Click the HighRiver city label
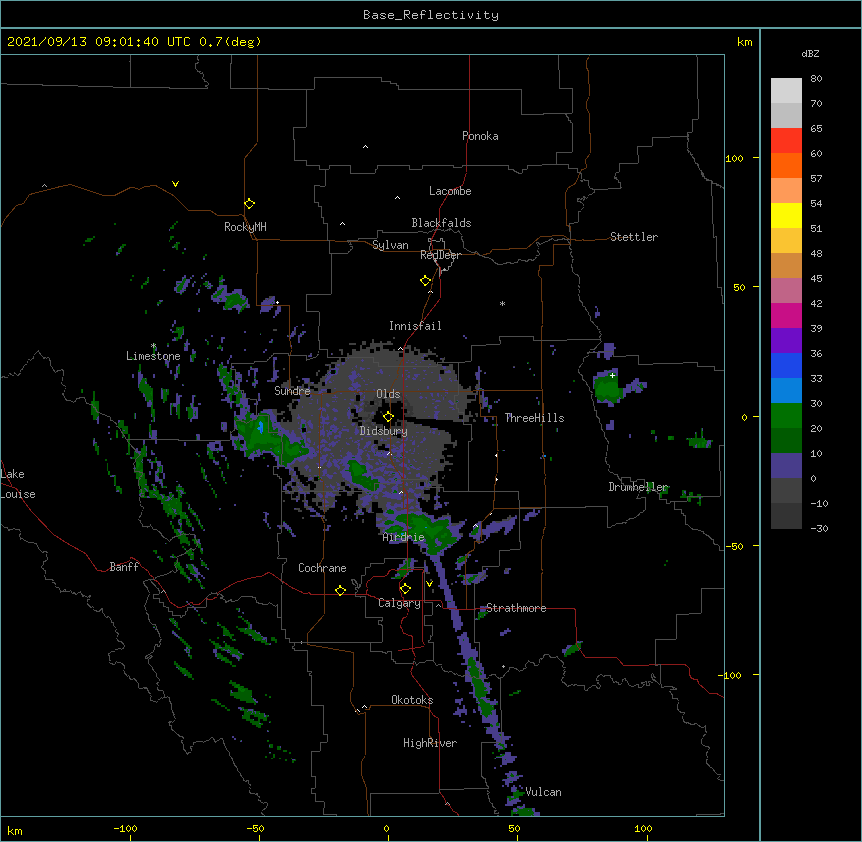Screen dimensions: 862x842 429,743
